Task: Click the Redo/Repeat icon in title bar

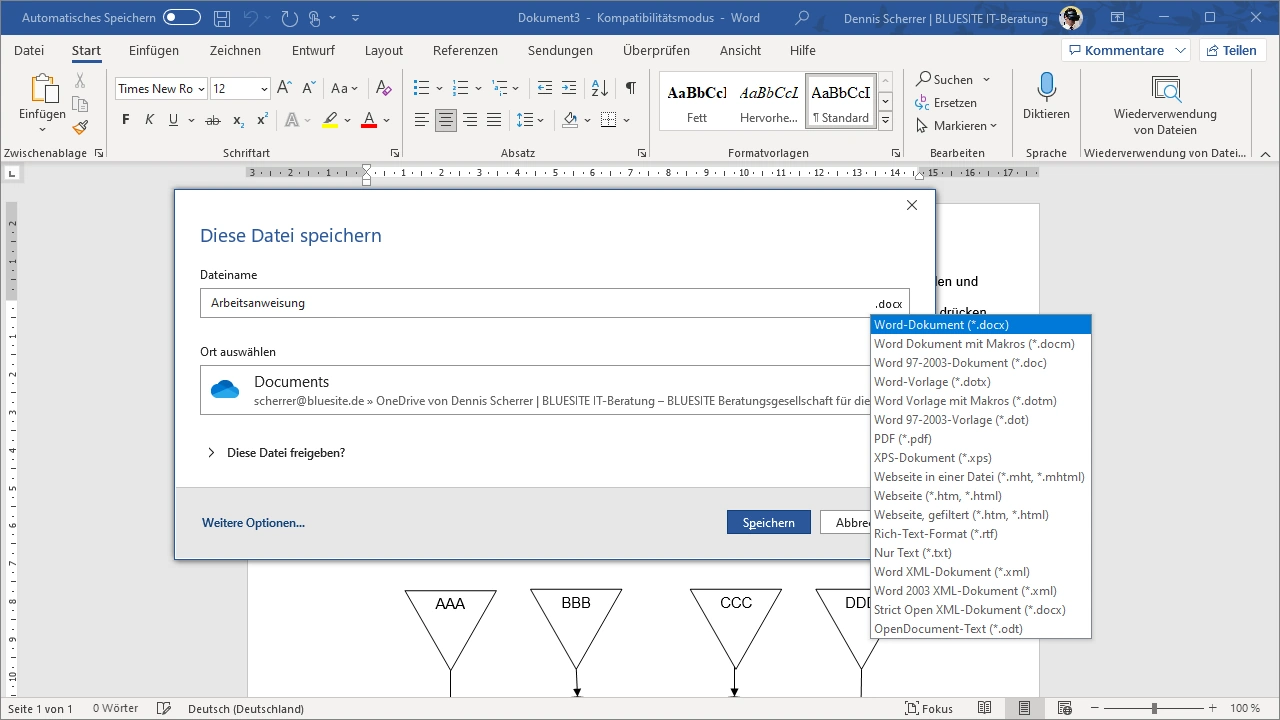Action: [290, 18]
